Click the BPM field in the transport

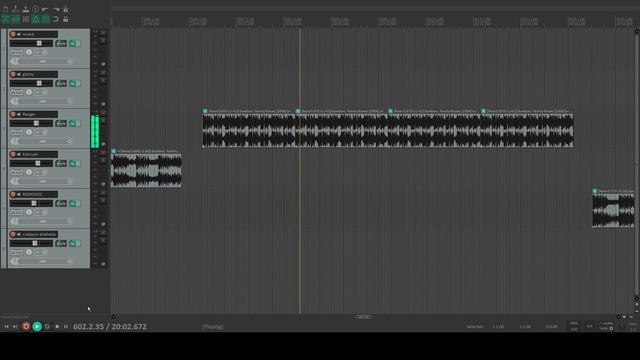point(574,327)
